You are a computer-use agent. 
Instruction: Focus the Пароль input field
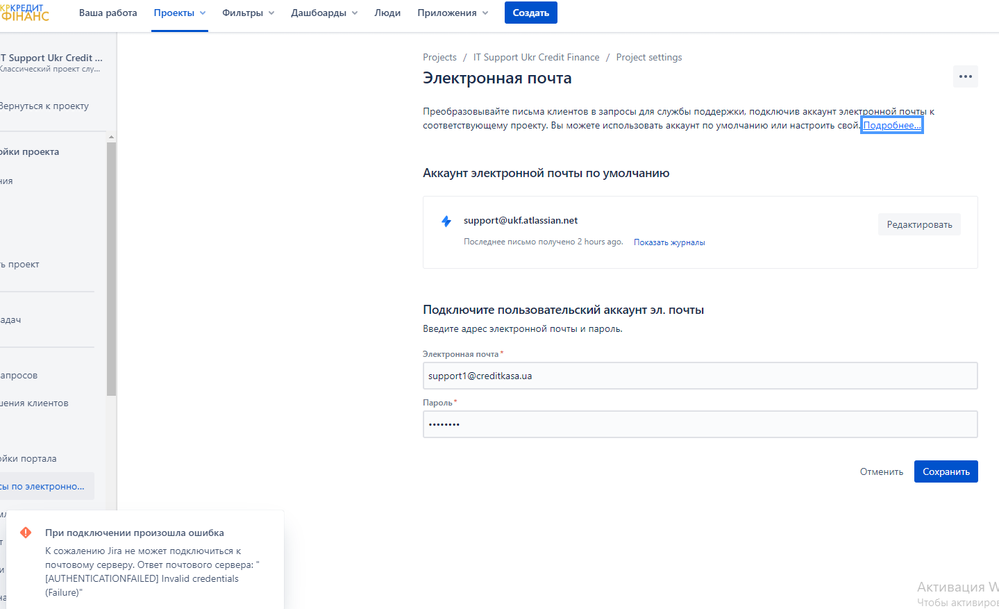pyautogui.click(x=700, y=424)
